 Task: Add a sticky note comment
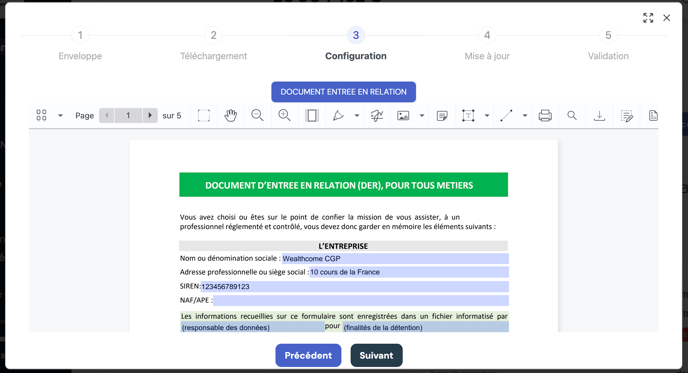coord(442,115)
